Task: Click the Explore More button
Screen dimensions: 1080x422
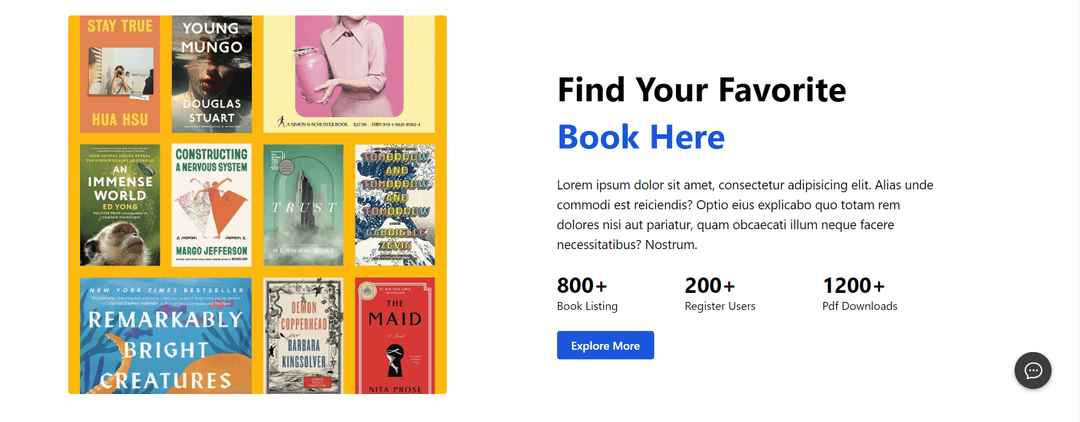Action: point(605,345)
